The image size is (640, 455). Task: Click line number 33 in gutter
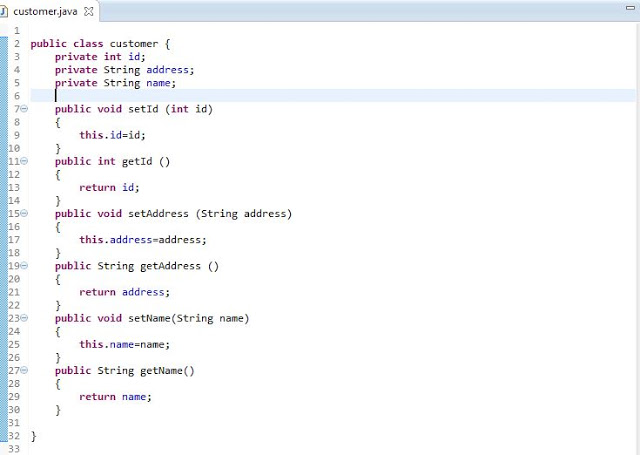(x=14, y=448)
